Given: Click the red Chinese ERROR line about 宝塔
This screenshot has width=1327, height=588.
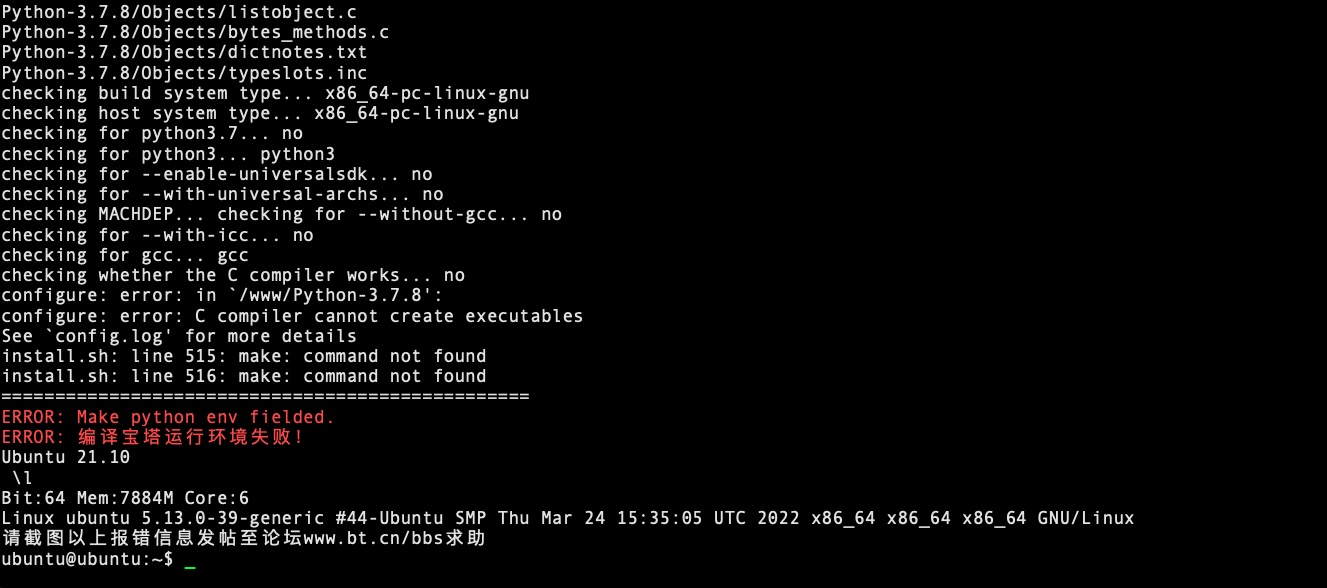Looking at the screenshot, I should (152, 437).
